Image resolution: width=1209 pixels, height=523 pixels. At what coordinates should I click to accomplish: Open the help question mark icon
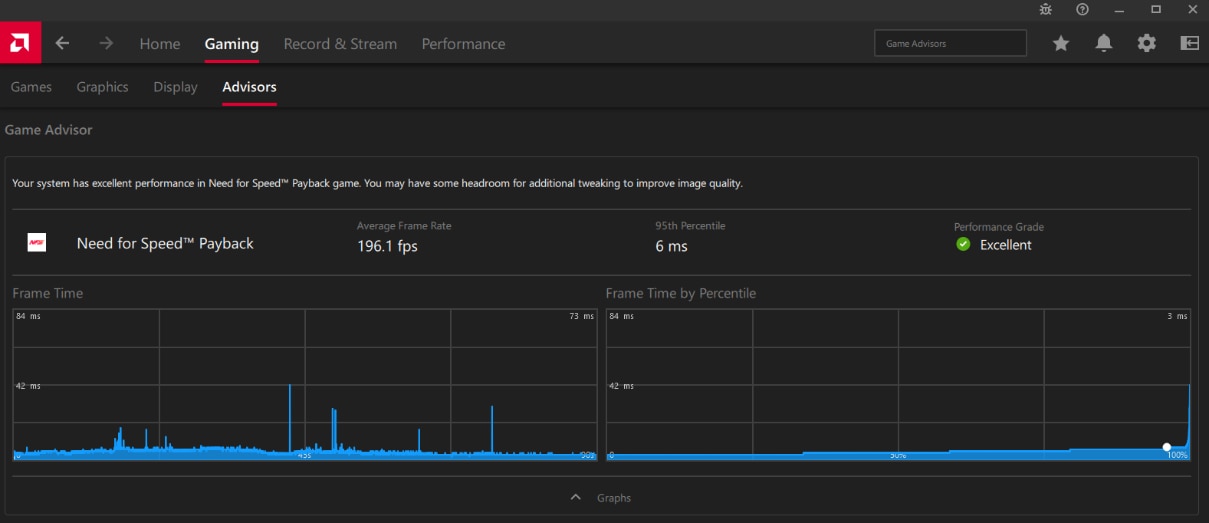pos(1082,9)
